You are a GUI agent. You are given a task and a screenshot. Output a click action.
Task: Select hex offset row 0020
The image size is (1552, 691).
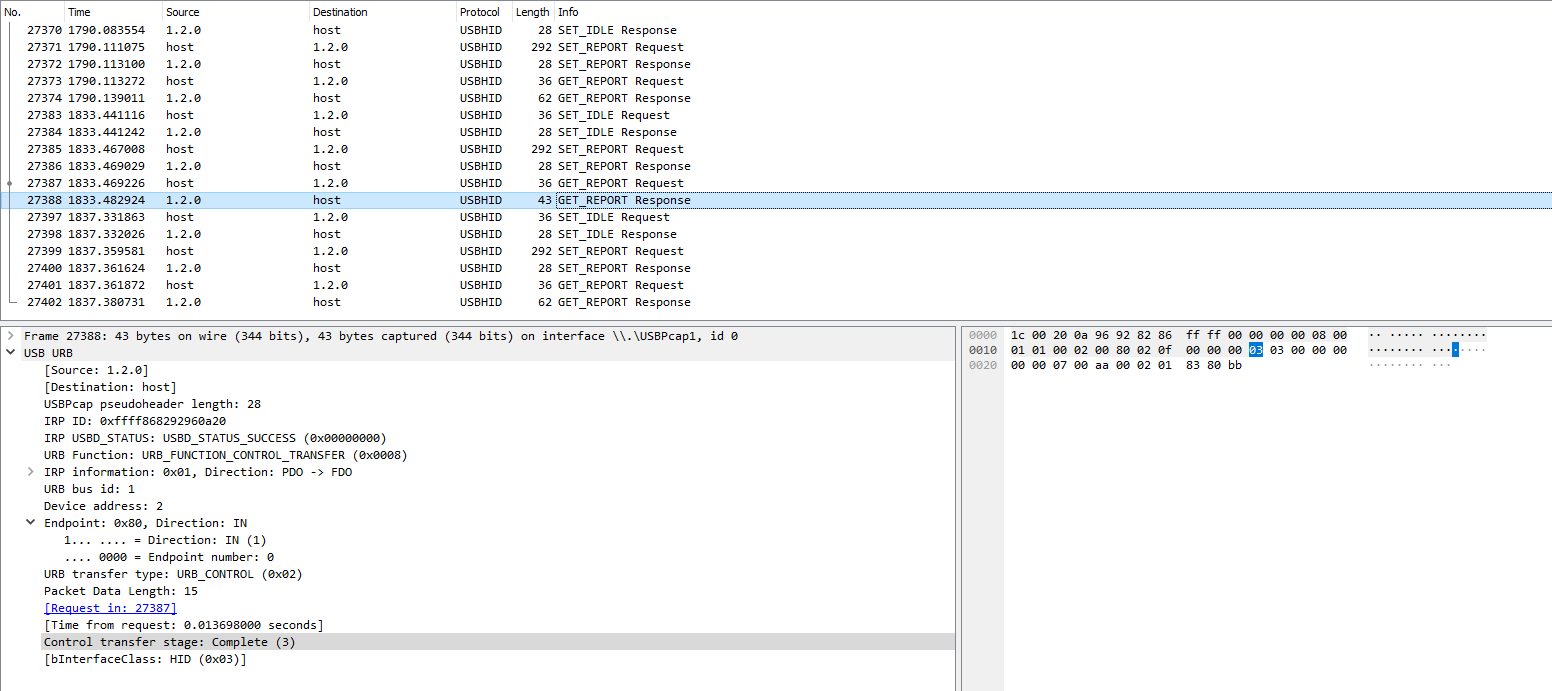[x=983, y=365]
